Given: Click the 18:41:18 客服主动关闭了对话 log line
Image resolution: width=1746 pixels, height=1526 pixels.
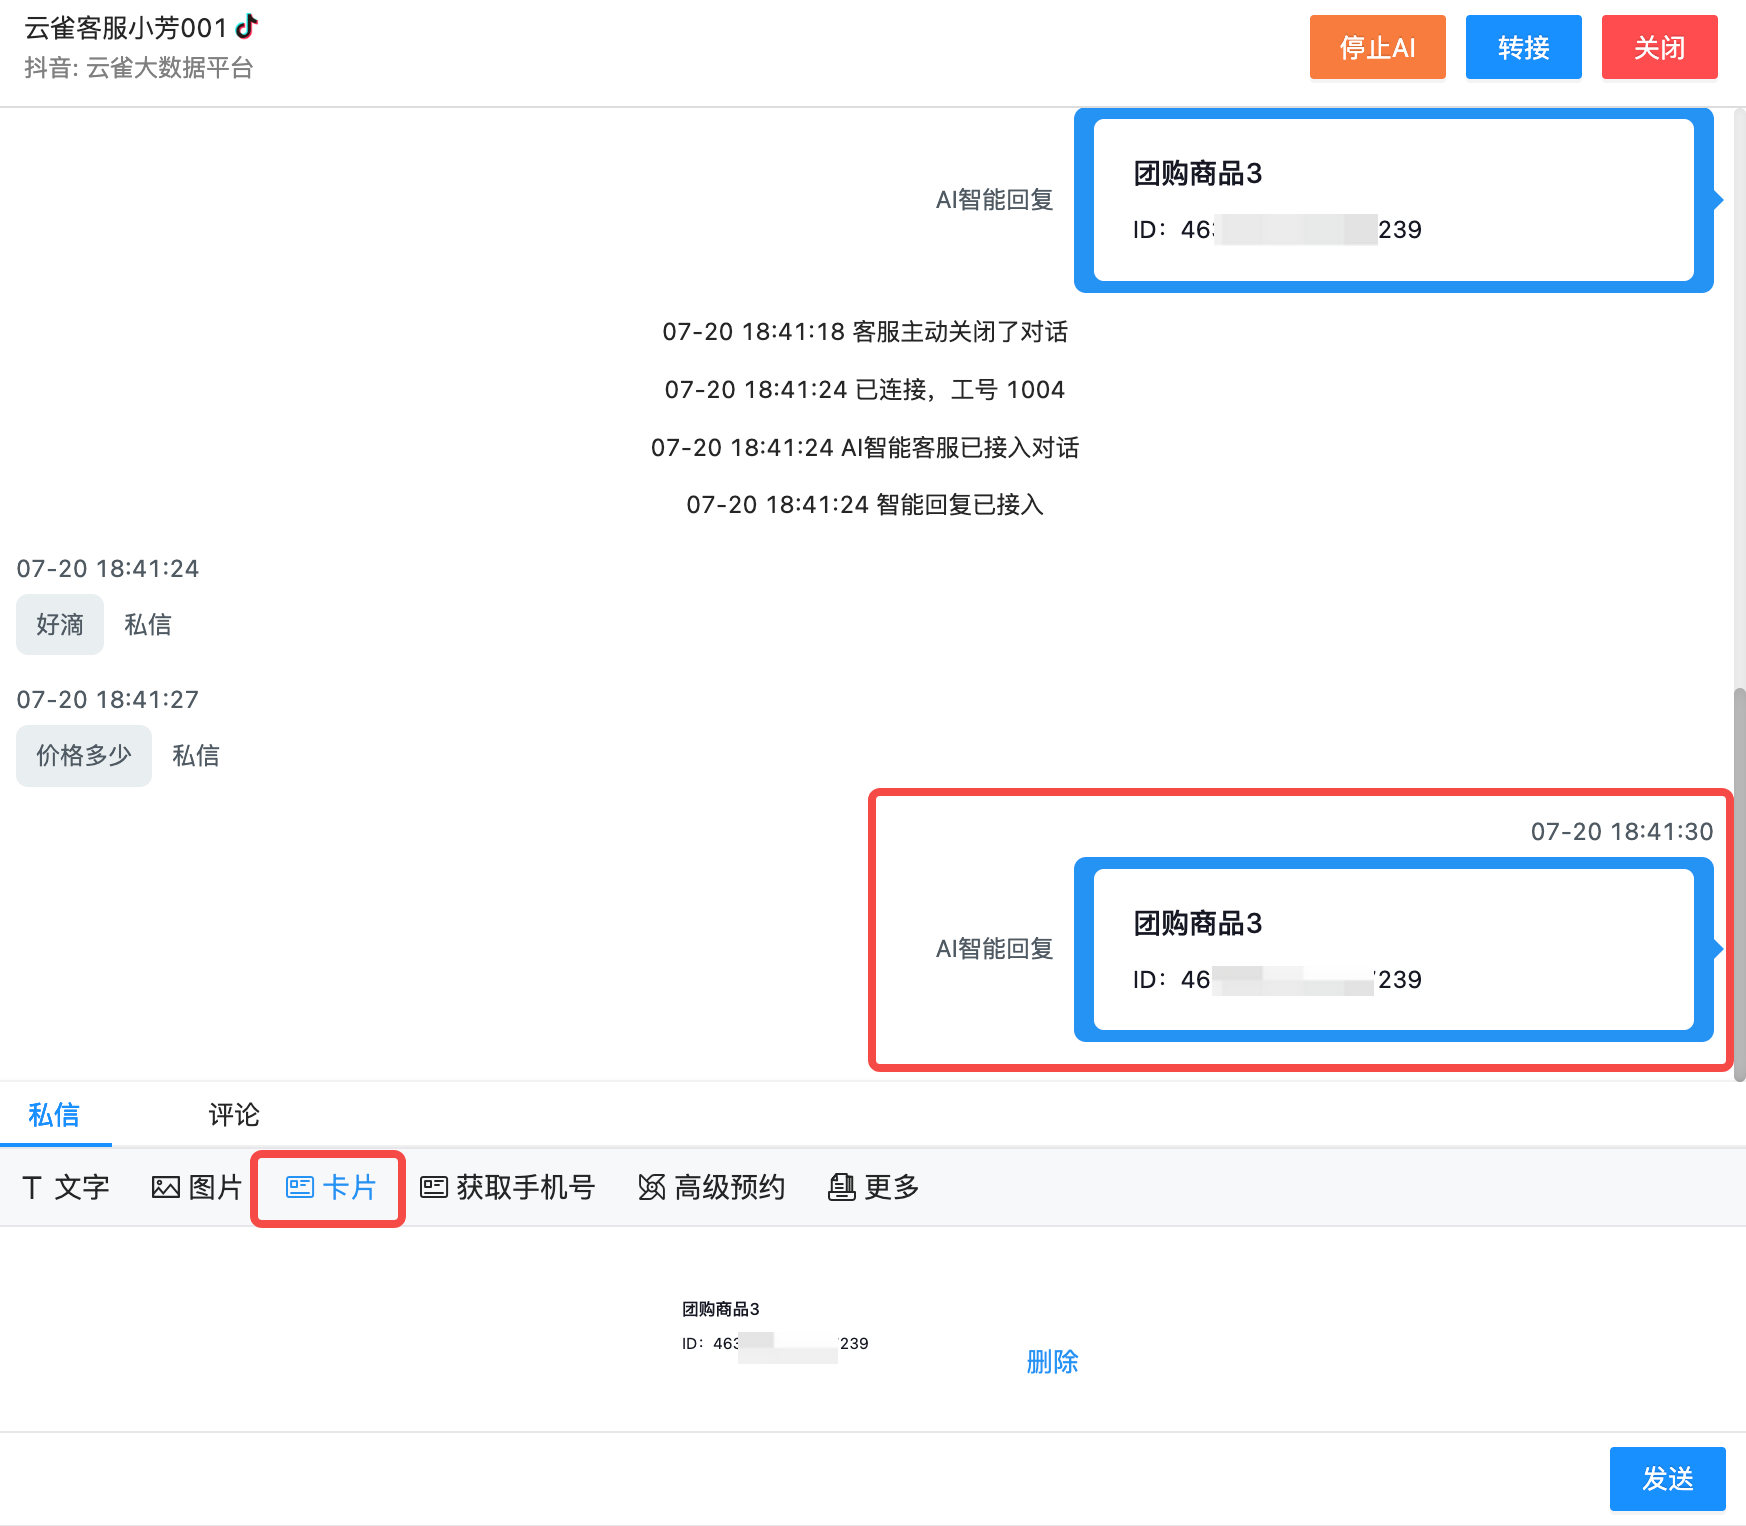Looking at the screenshot, I should (x=865, y=332).
